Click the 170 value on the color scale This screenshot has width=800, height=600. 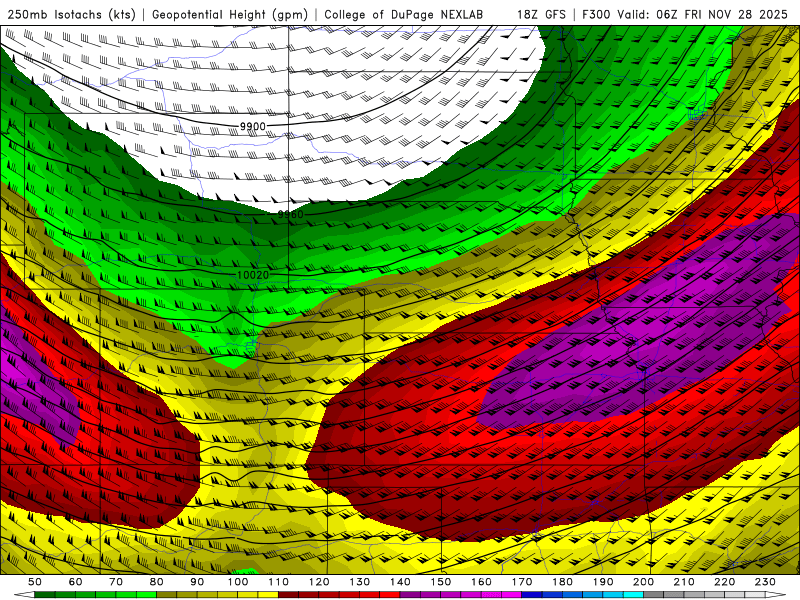tap(522, 582)
